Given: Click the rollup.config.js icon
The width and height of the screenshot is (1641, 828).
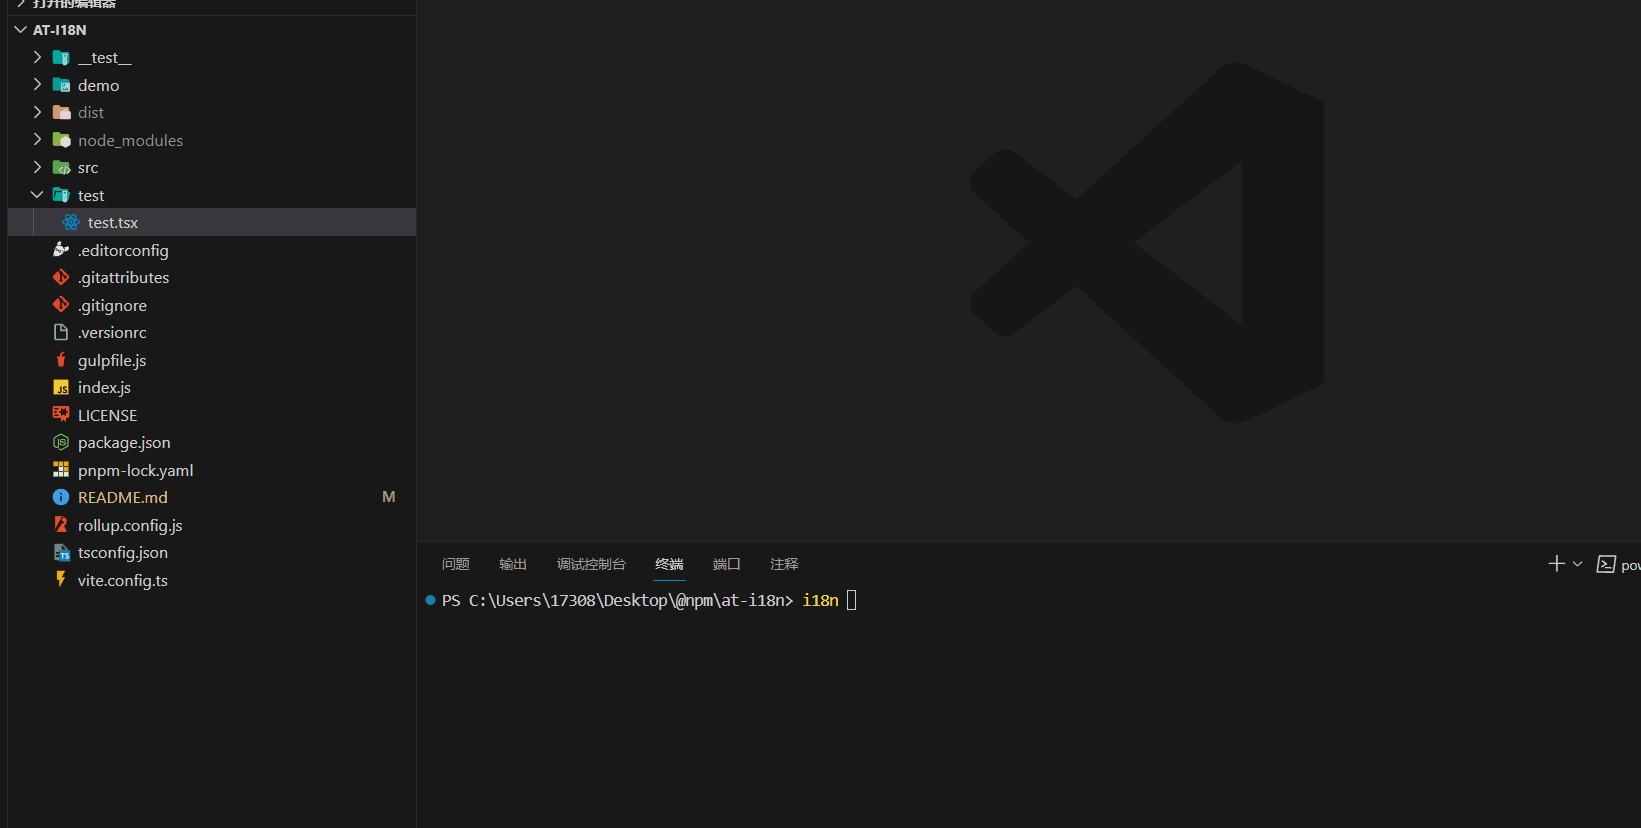Looking at the screenshot, I should (x=61, y=525).
